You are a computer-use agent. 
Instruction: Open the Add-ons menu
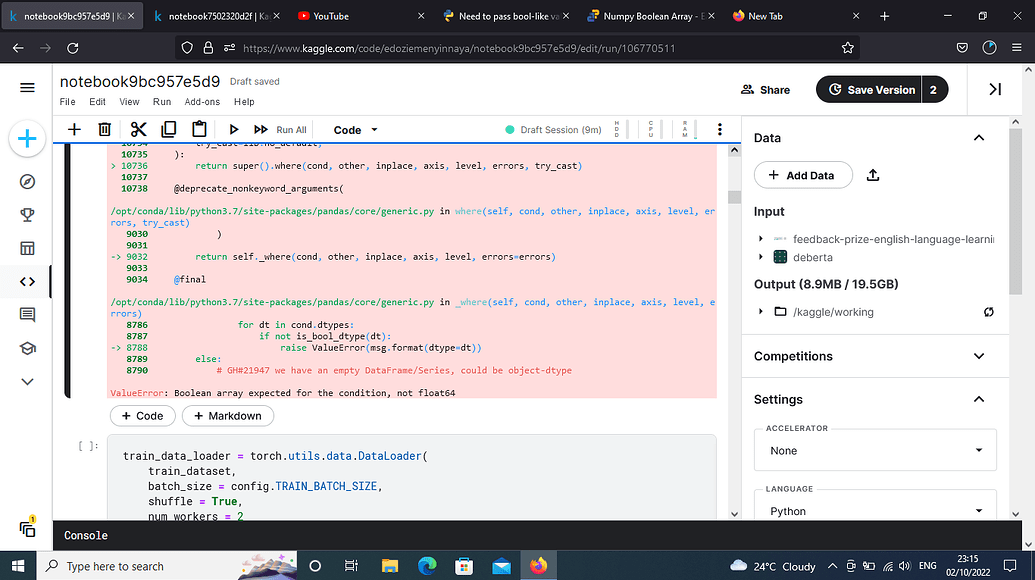click(x=202, y=102)
